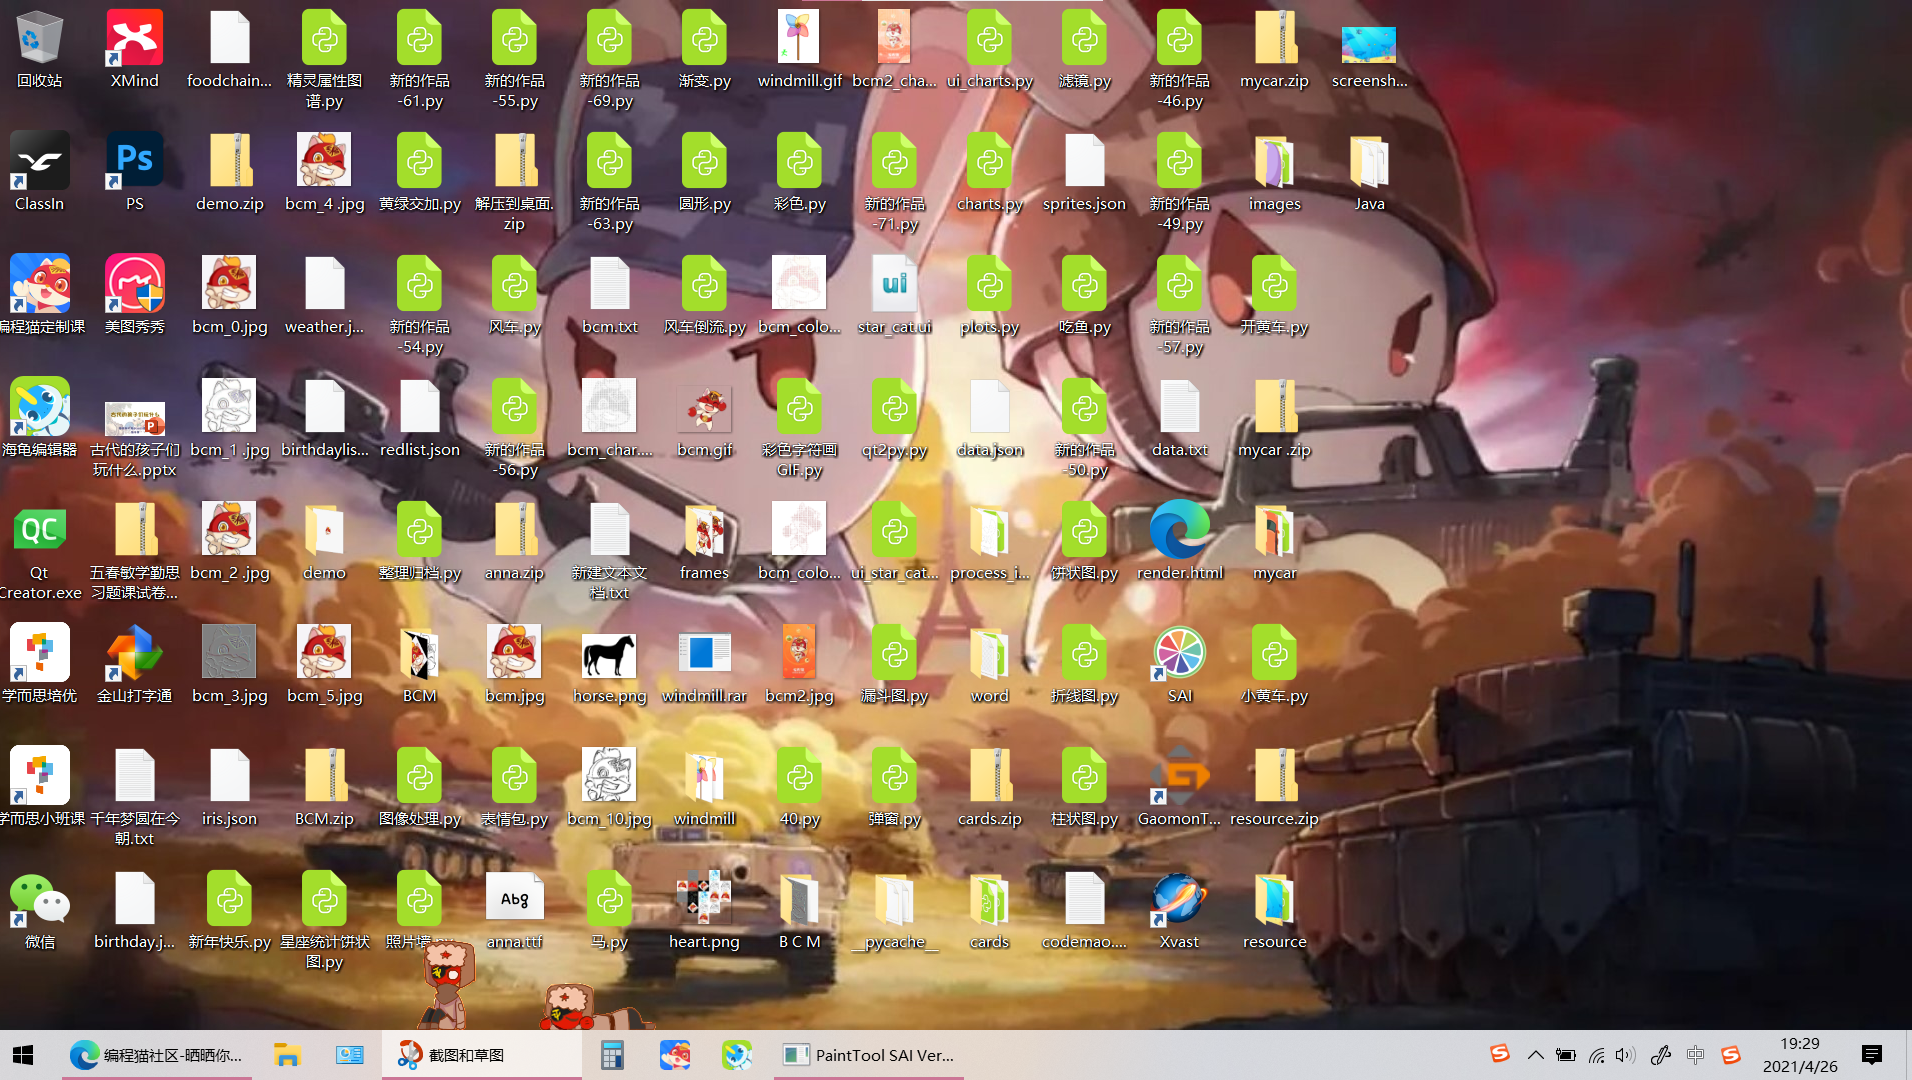Screen dimensions: 1912x1080
Task: Select the 新年快乐.py file
Action: coord(230,909)
